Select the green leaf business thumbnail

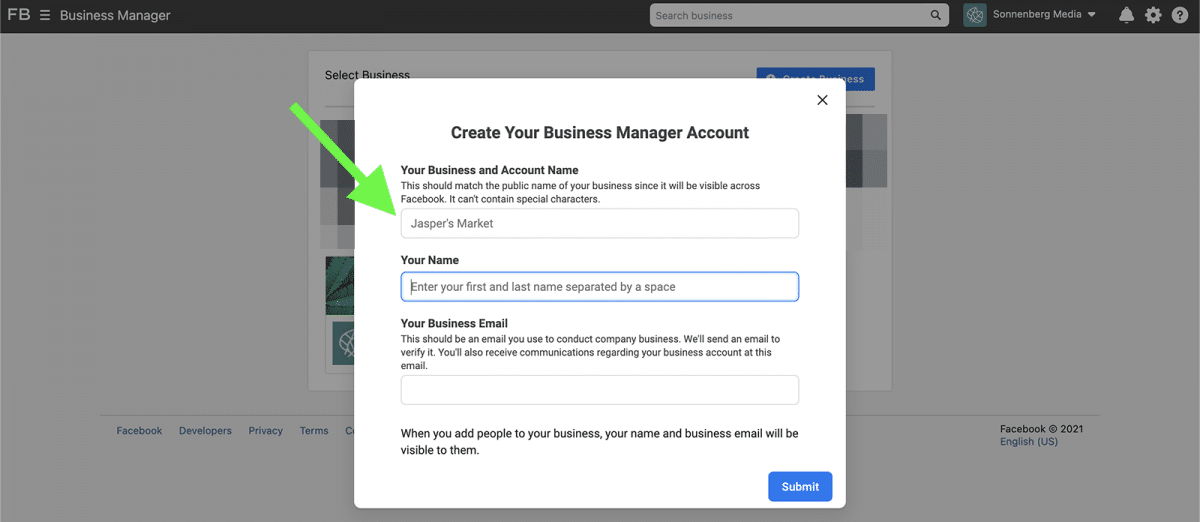pos(340,286)
